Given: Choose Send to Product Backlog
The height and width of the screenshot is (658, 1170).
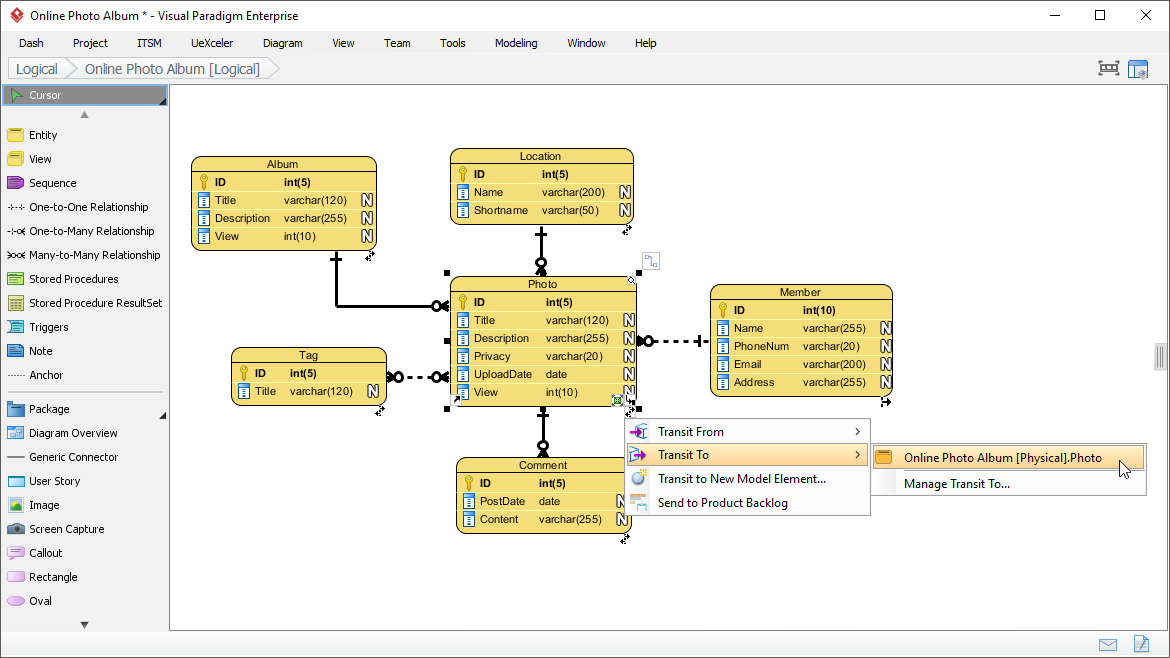Looking at the screenshot, I should click(748, 503).
